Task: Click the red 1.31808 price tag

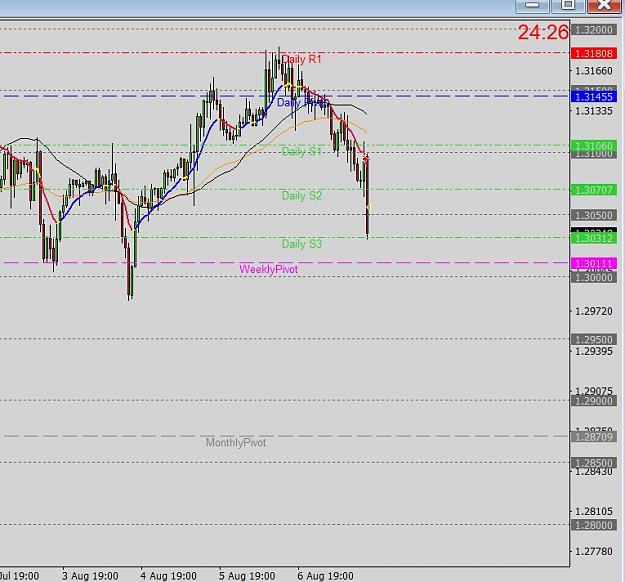Action: [x=594, y=53]
